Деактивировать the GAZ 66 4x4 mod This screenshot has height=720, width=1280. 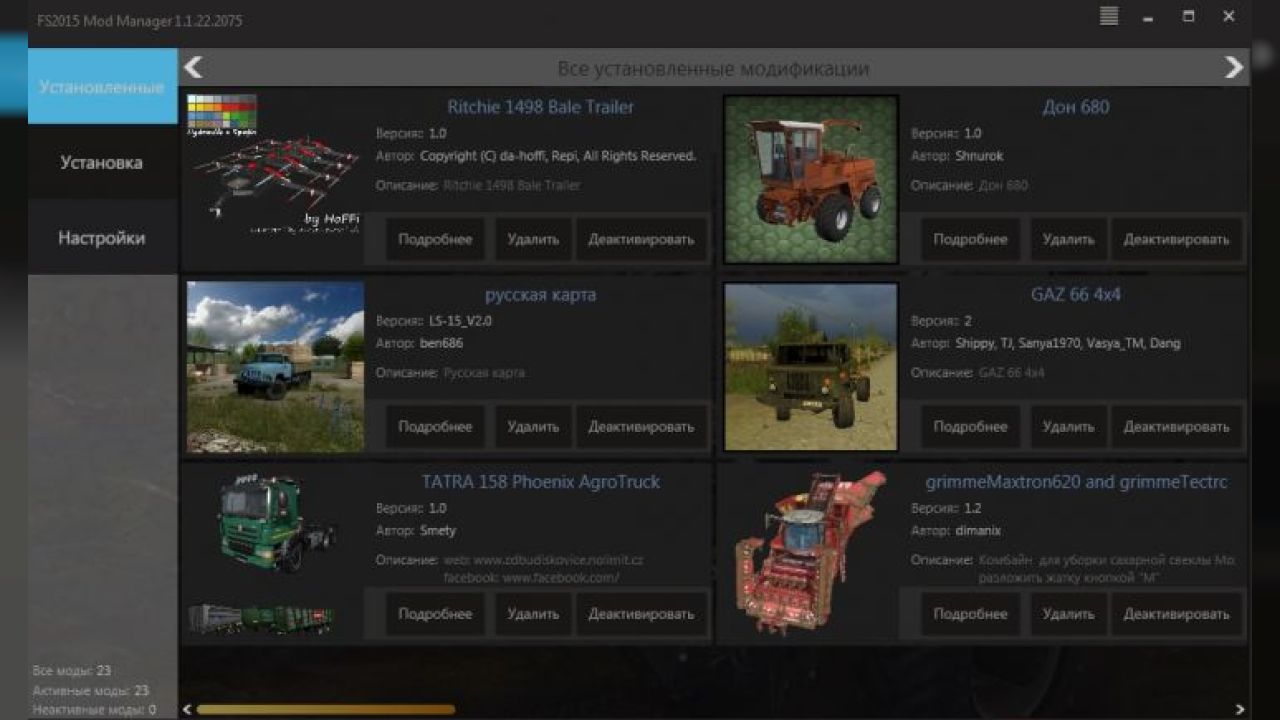pyautogui.click(x=1177, y=426)
